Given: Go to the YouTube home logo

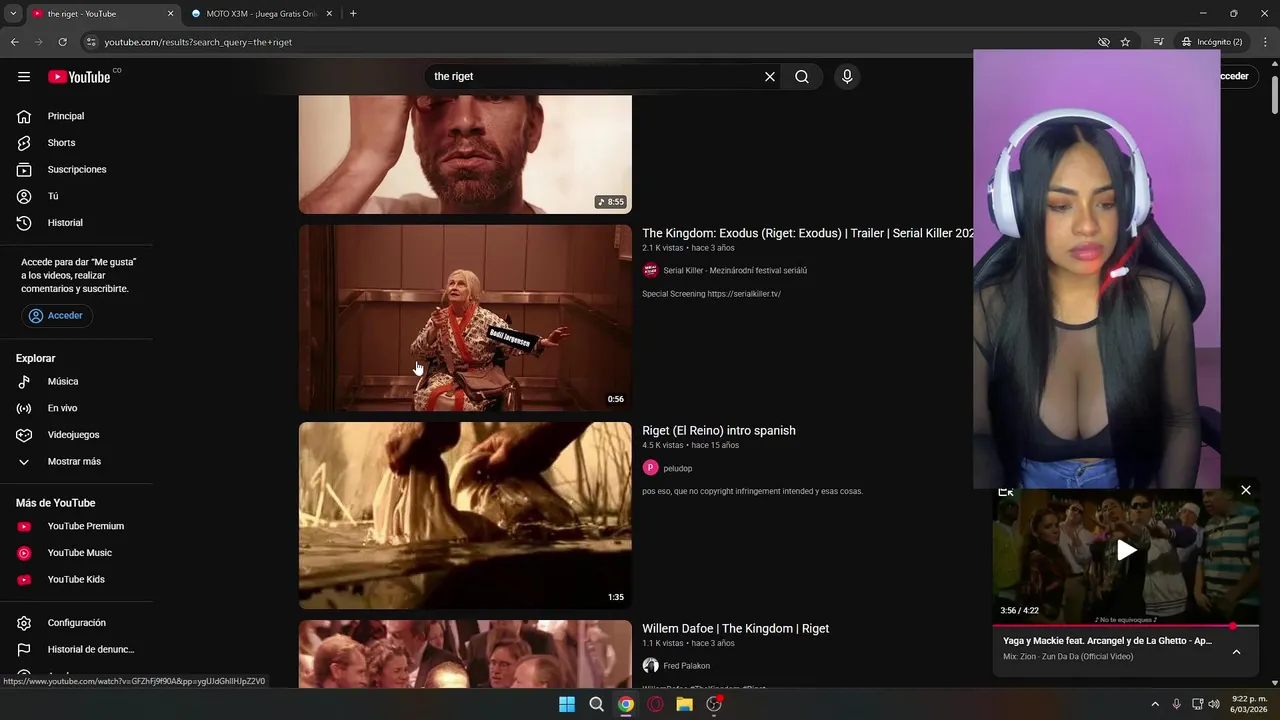Looking at the screenshot, I should click(79, 77).
